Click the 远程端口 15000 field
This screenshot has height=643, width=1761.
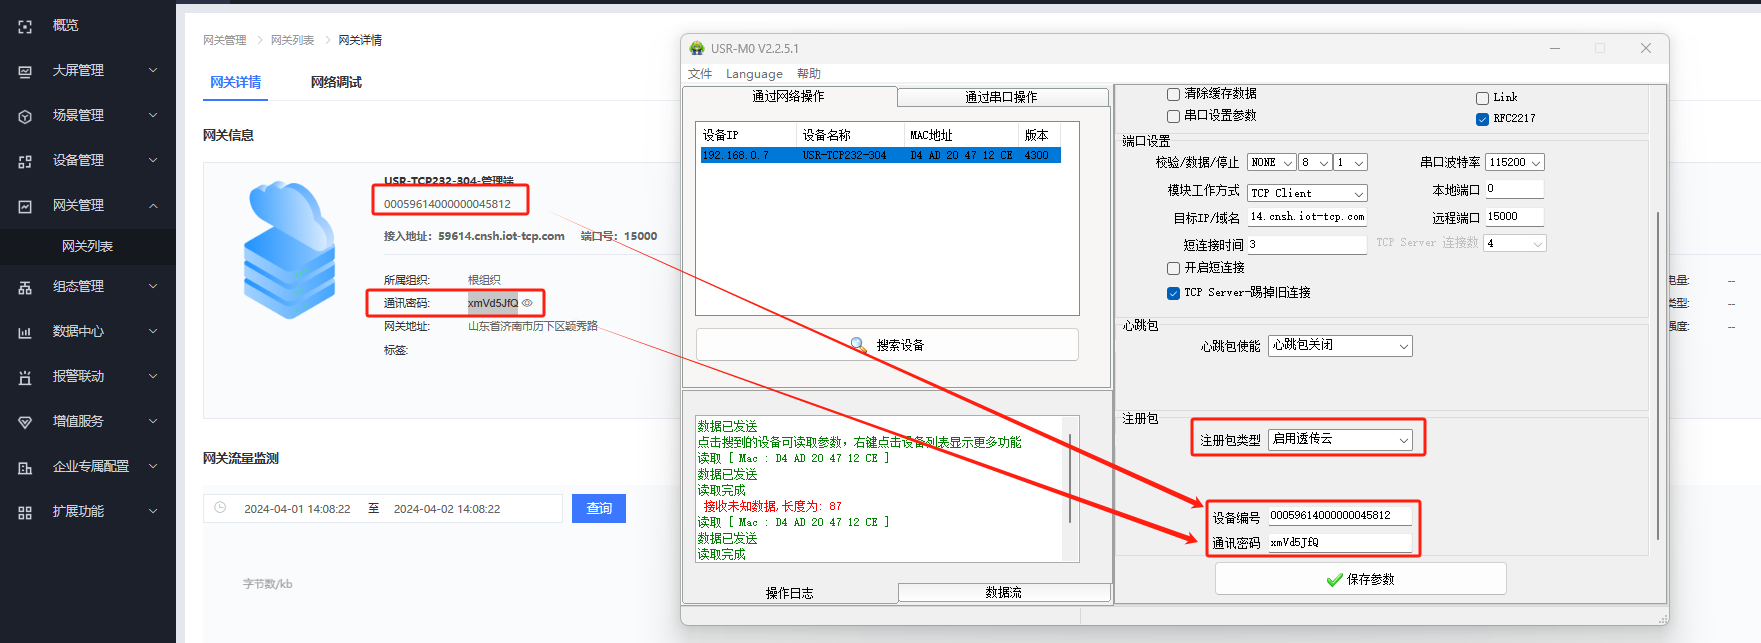point(1514,216)
